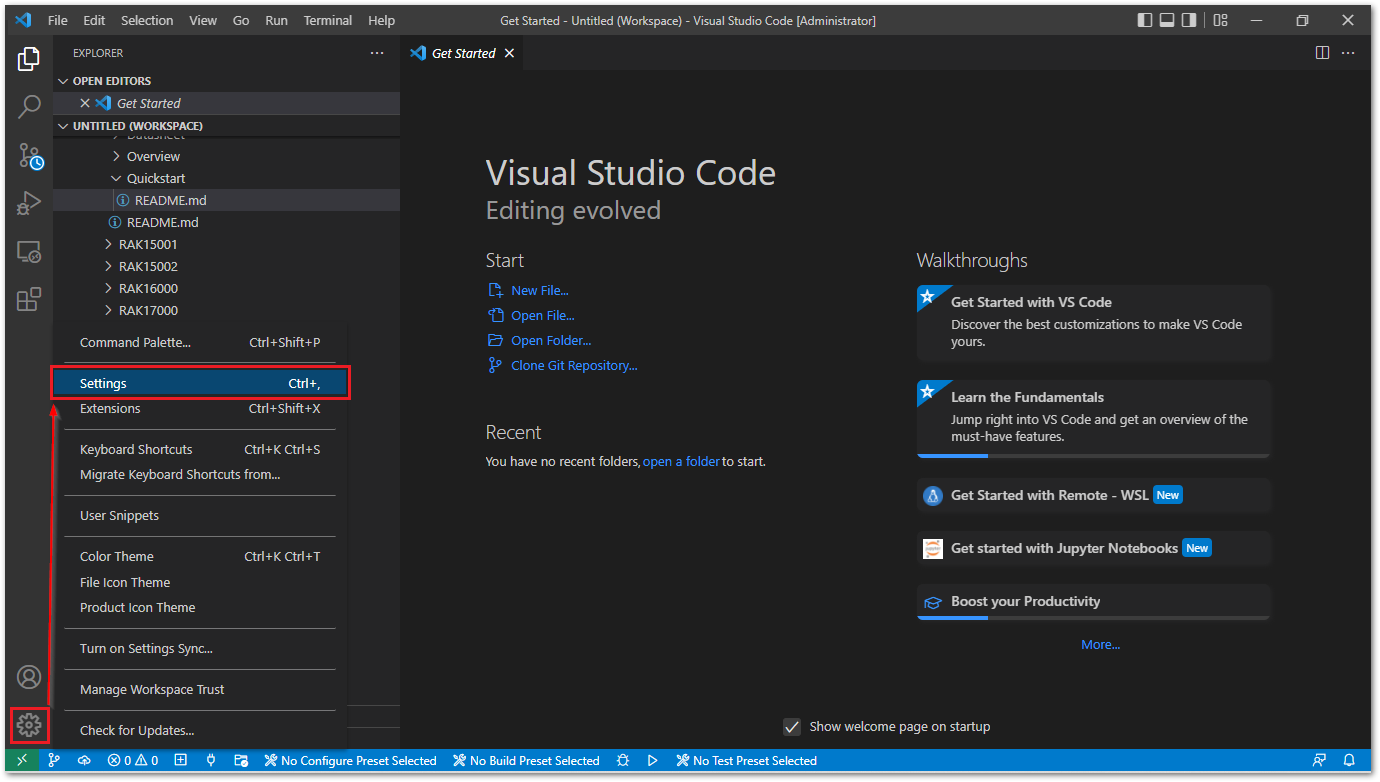
Task: Open the errors and warnings counter
Action: point(133,761)
